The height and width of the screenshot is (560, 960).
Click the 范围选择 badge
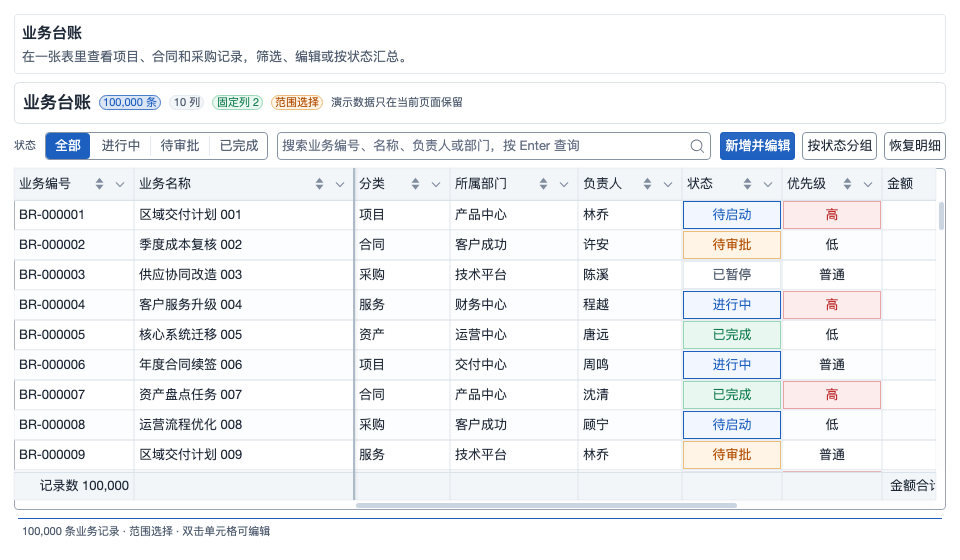[x=297, y=102]
